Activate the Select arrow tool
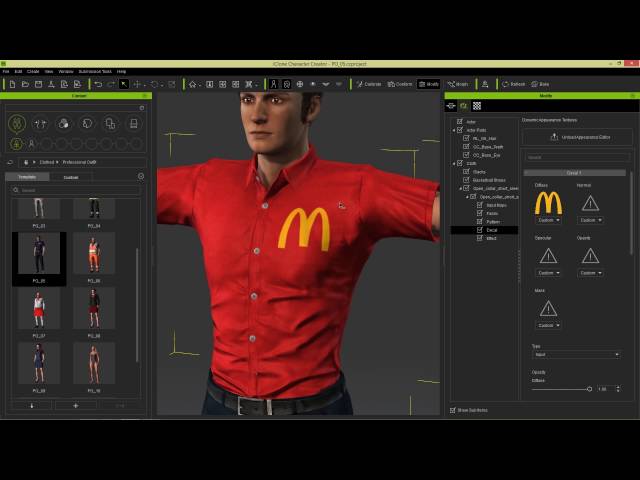Viewport: 640px width, 480px height. coord(124,84)
